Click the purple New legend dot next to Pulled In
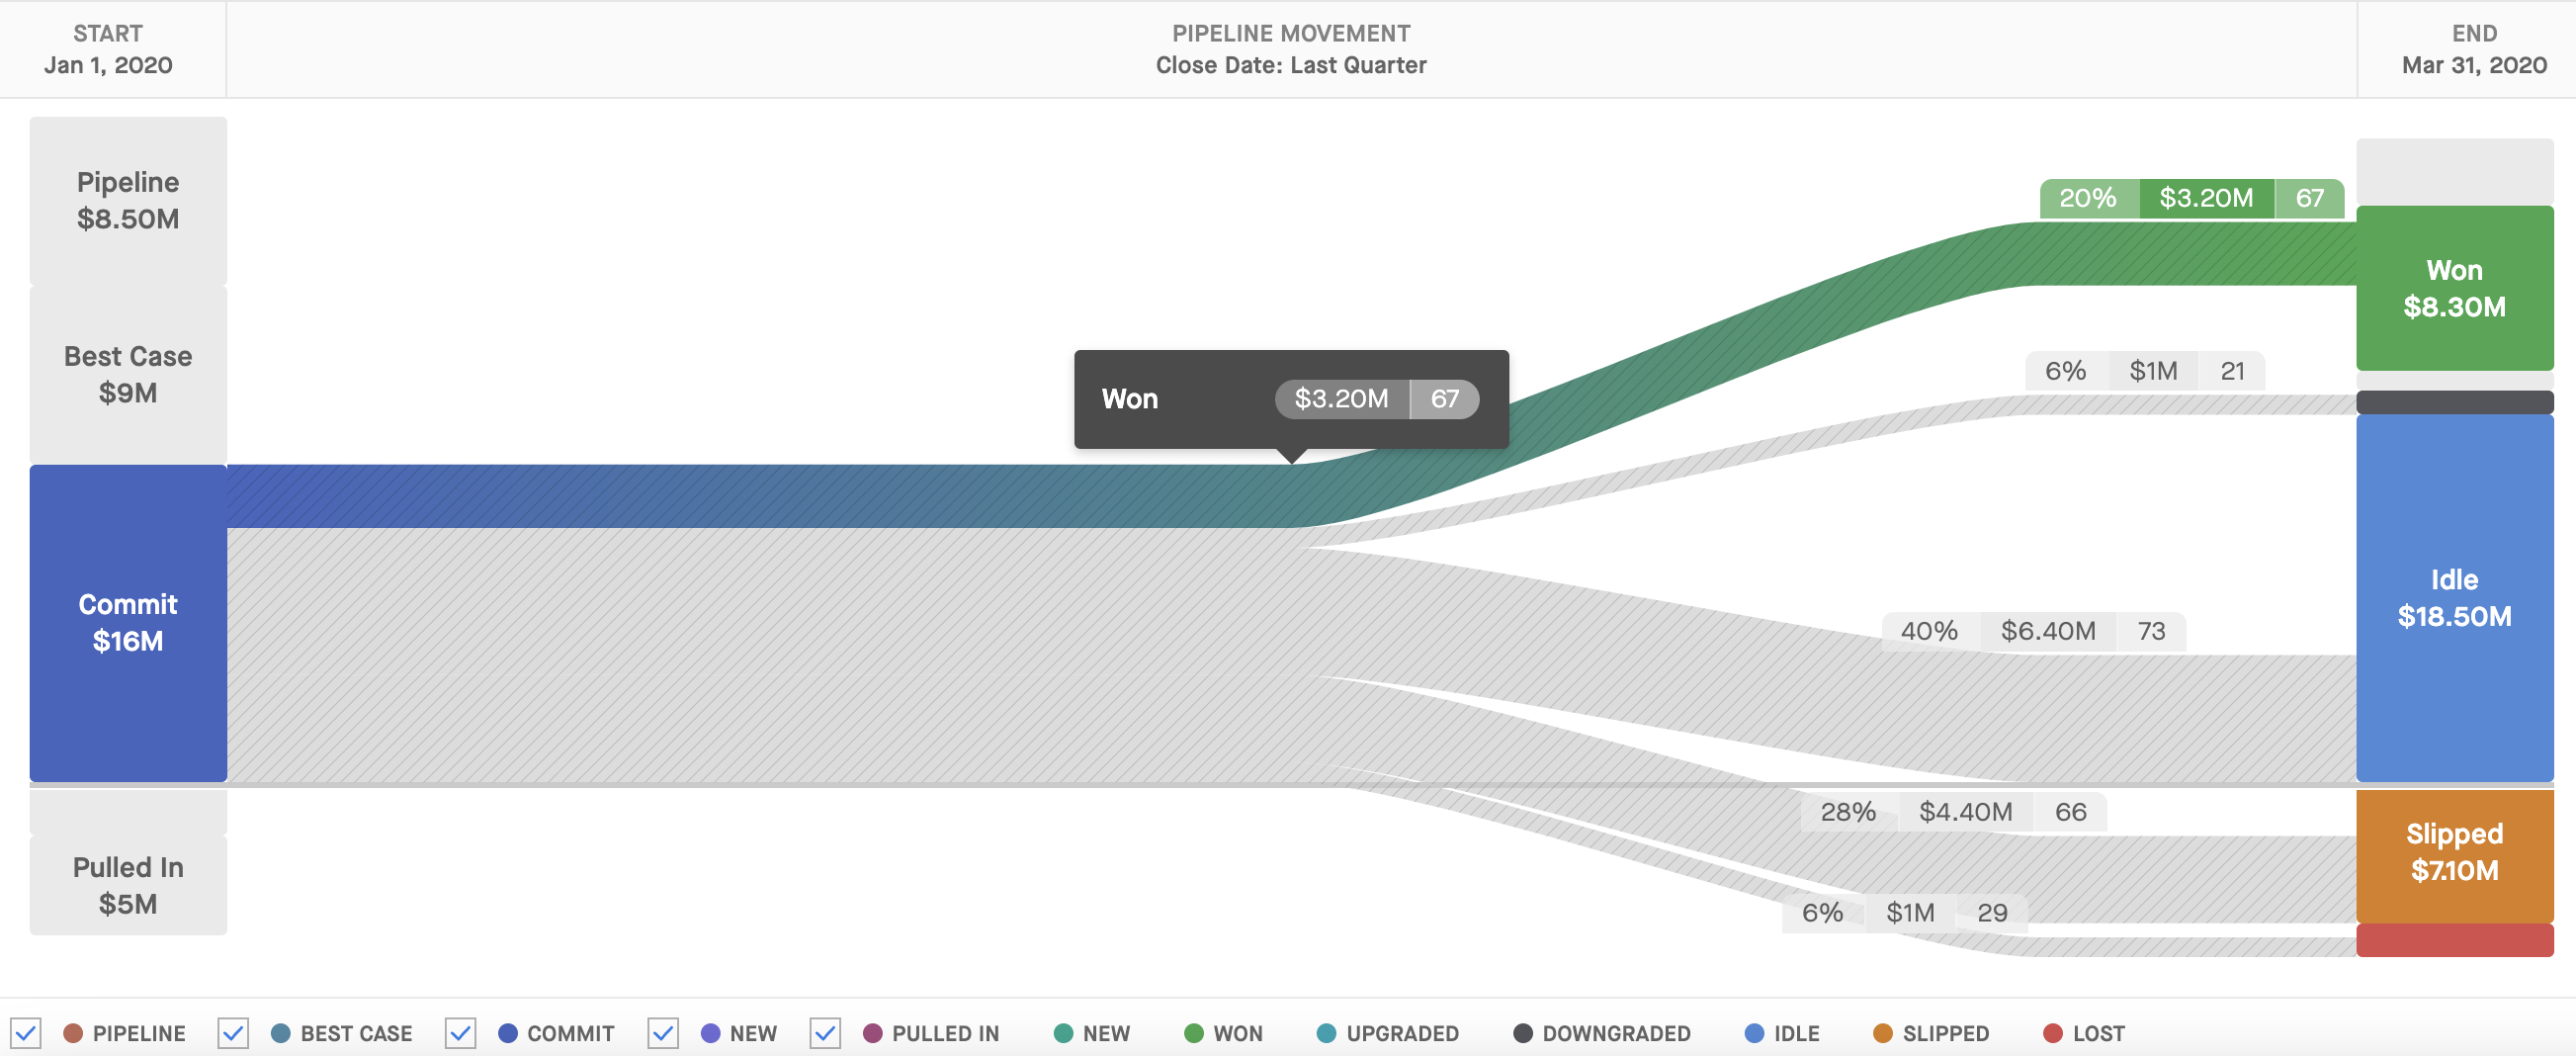This screenshot has width=2576, height=1056. coord(711,1033)
